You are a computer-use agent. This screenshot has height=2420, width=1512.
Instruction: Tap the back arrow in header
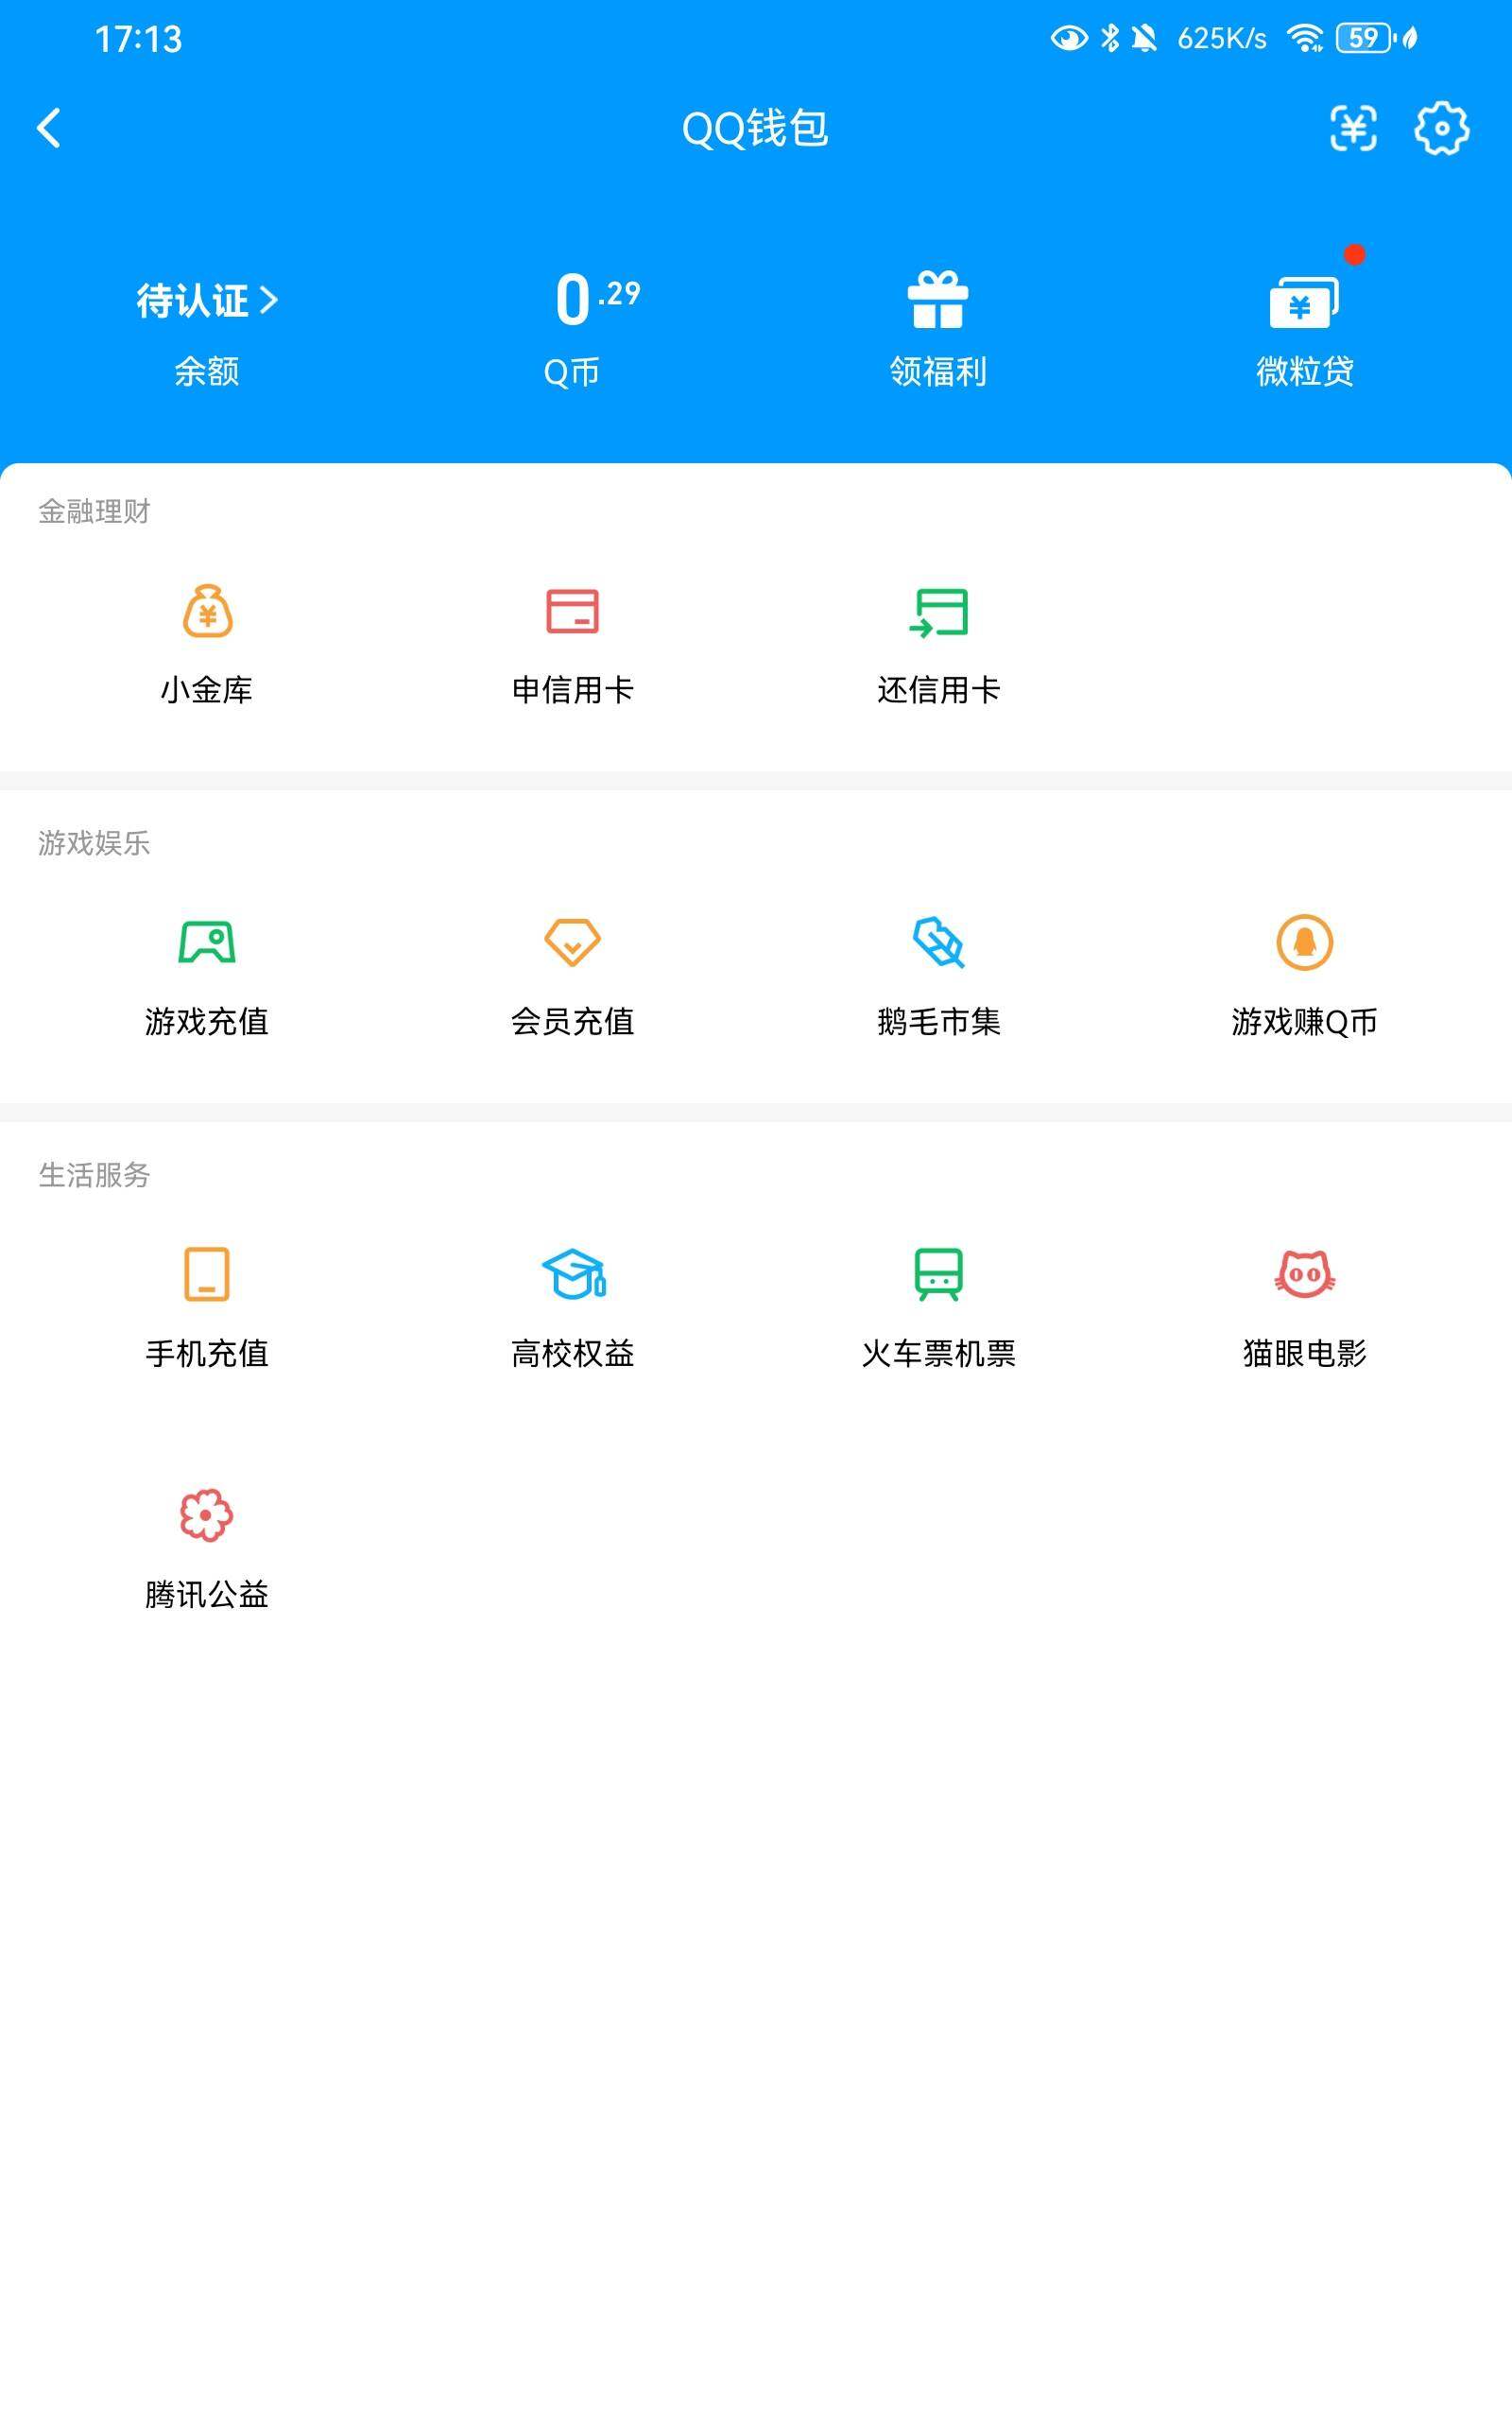(x=48, y=128)
